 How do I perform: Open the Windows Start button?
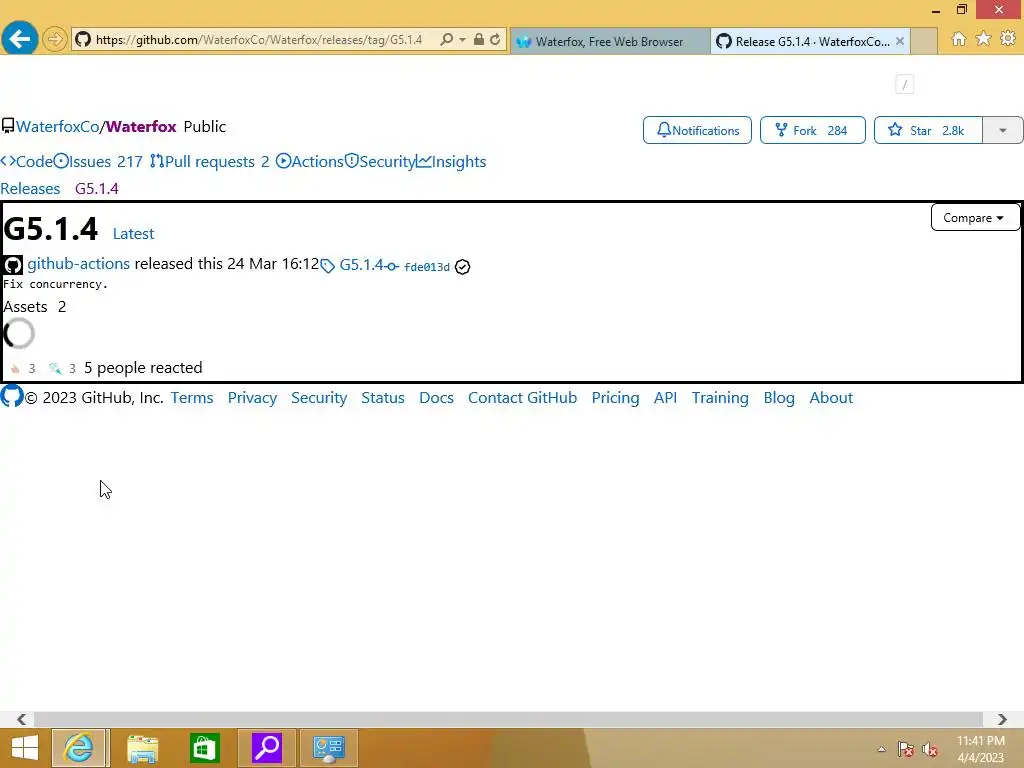[24, 748]
